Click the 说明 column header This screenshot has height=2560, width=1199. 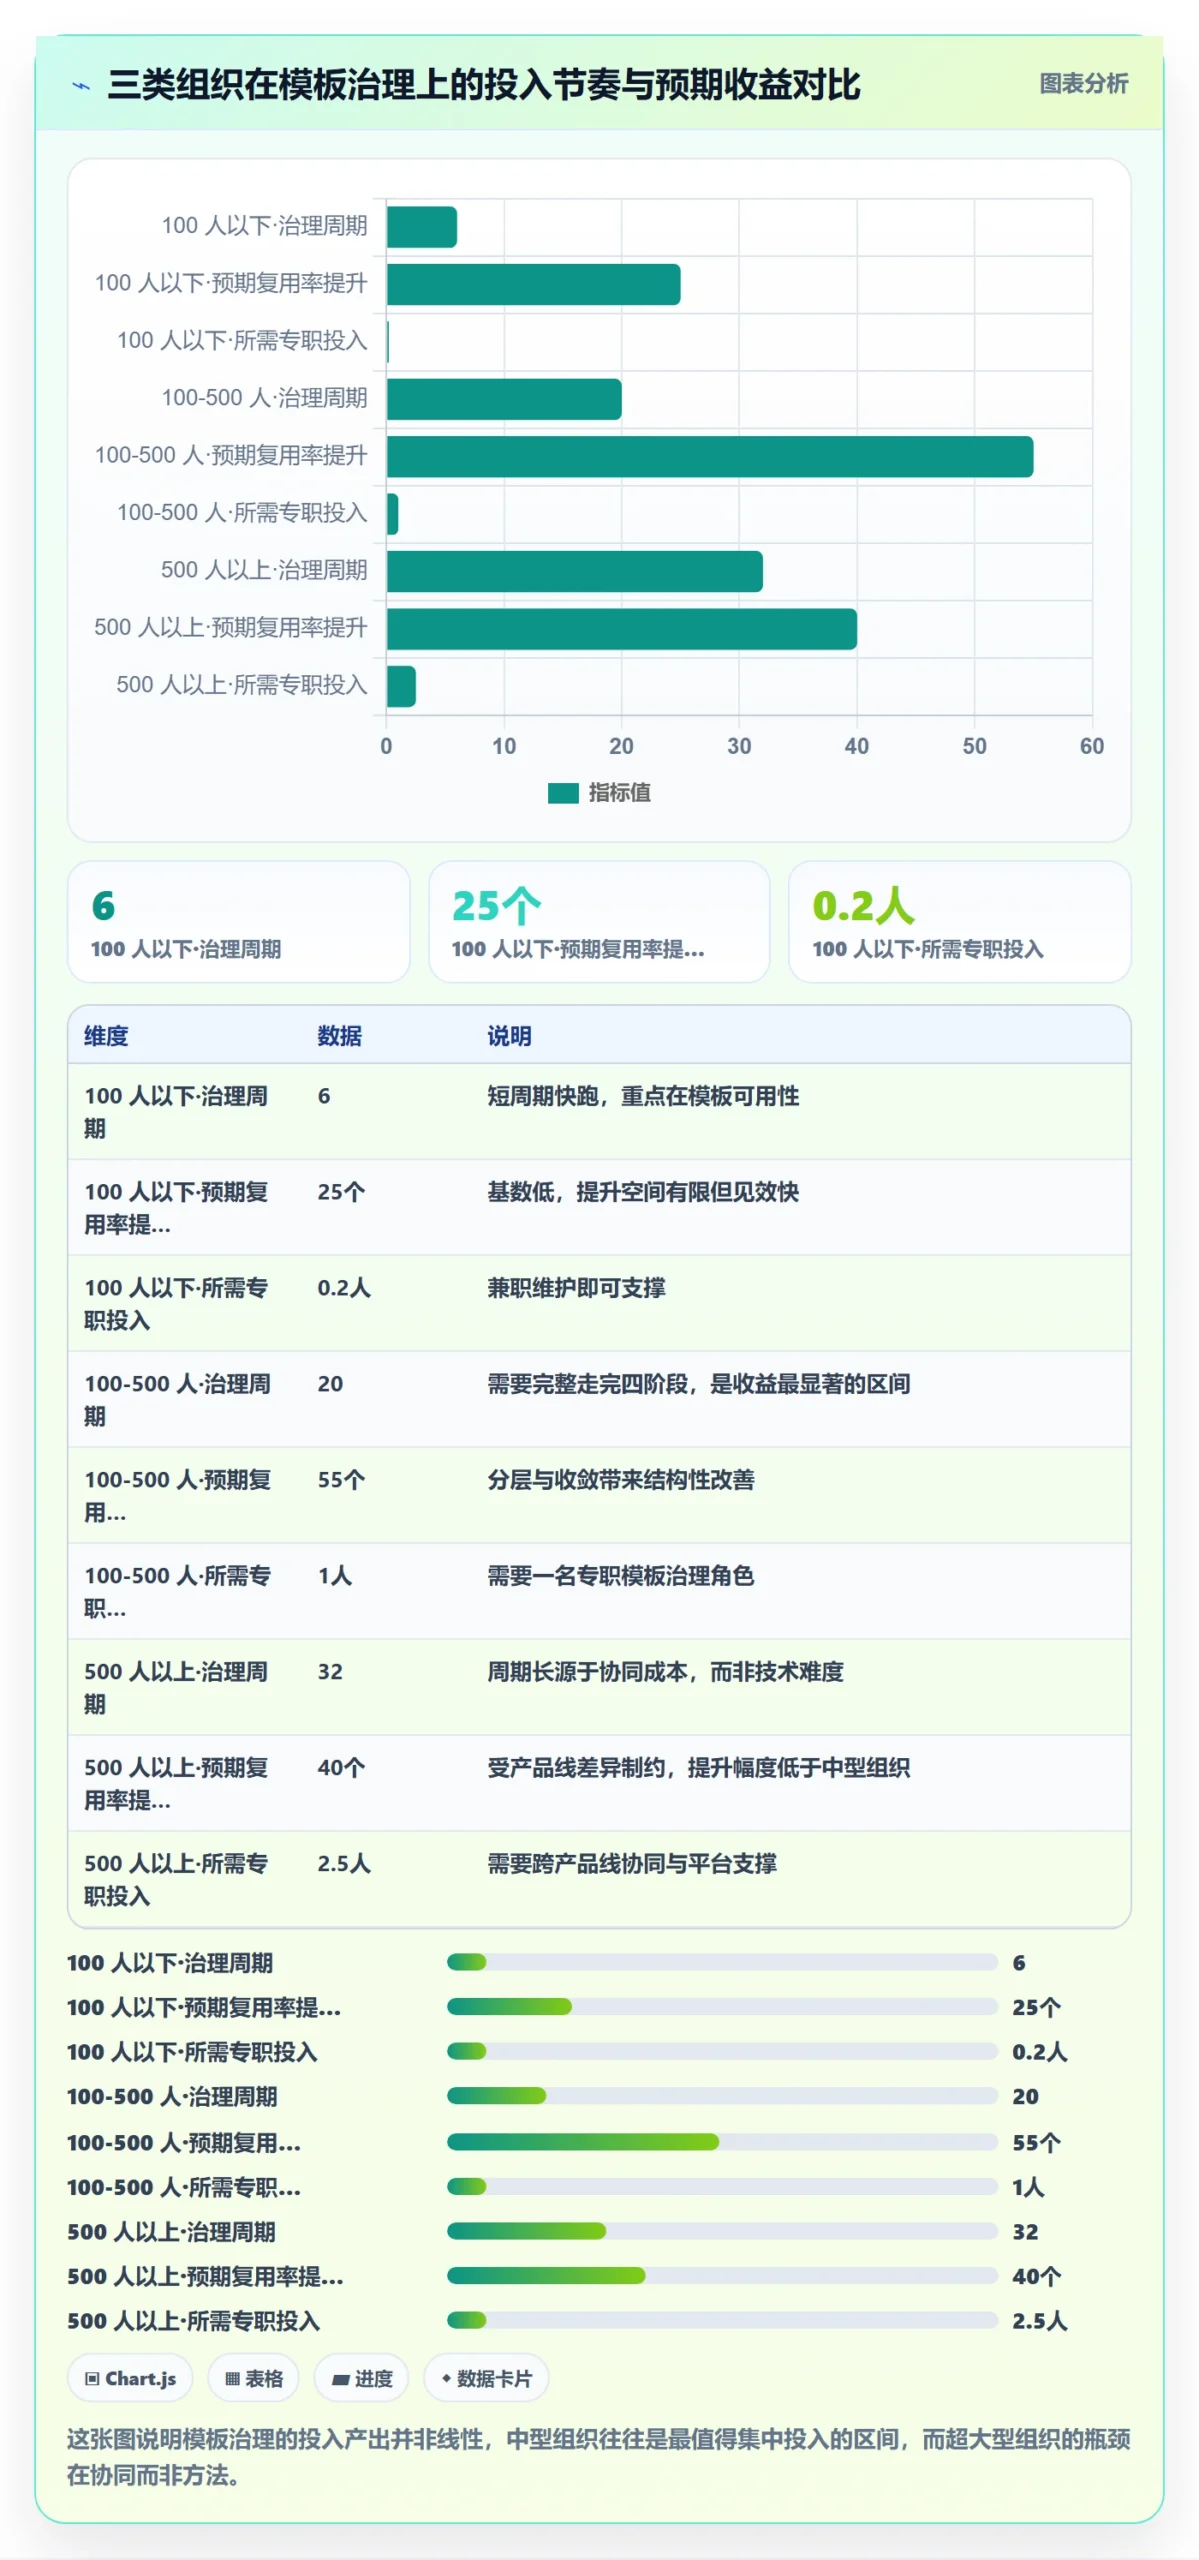tap(509, 1036)
